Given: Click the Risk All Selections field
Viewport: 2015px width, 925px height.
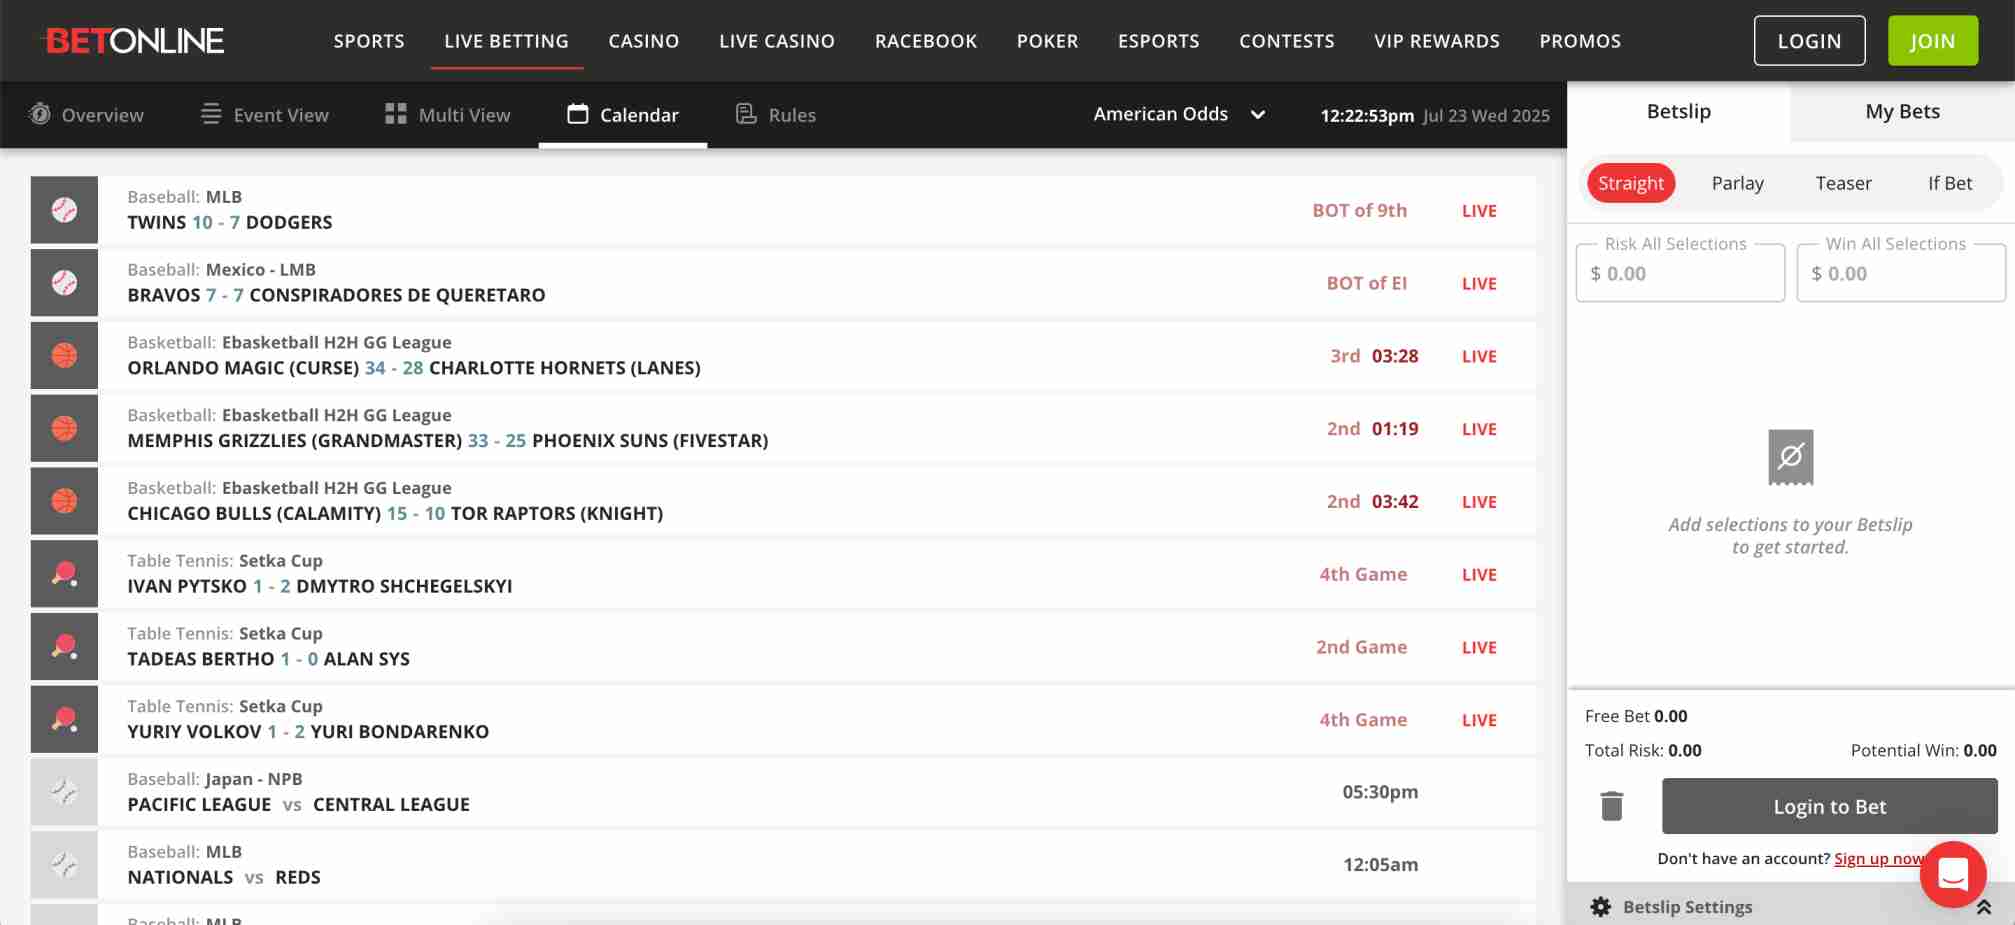Looking at the screenshot, I should click(1680, 272).
